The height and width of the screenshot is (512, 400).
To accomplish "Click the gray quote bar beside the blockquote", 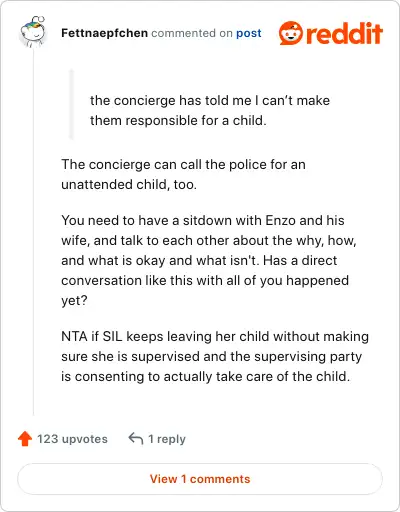I will click(x=71, y=104).
